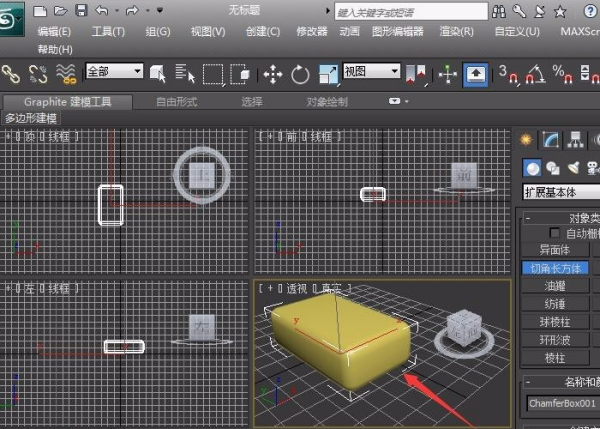Image resolution: width=600 pixels, height=429 pixels.
Task: Open favorites star icon
Action: pos(560,12)
